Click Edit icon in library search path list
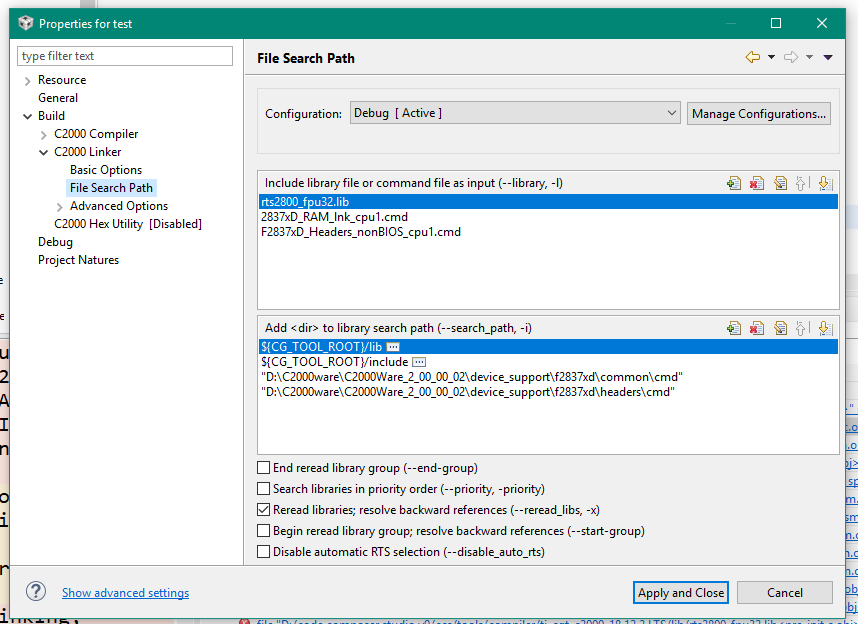This screenshot has height=624, width=858. (x=780, y=327)
